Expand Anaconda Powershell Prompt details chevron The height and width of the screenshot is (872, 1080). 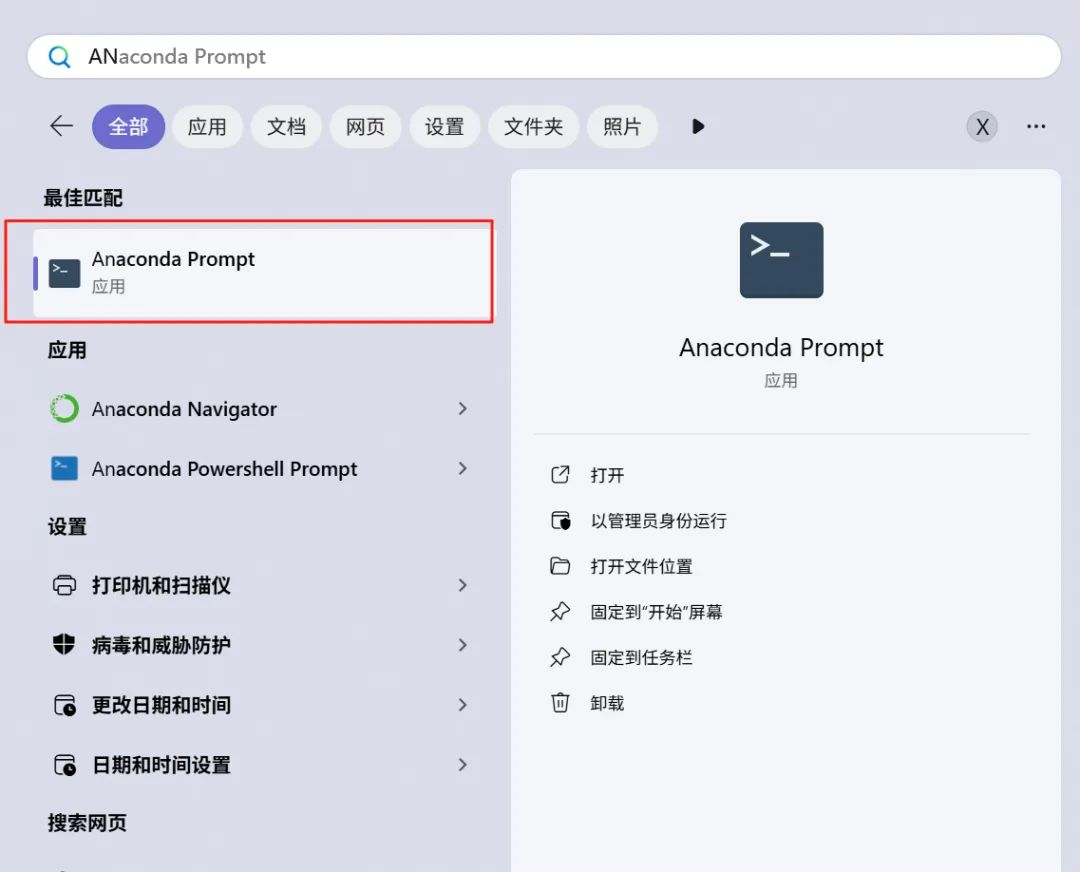coord(462,468)
